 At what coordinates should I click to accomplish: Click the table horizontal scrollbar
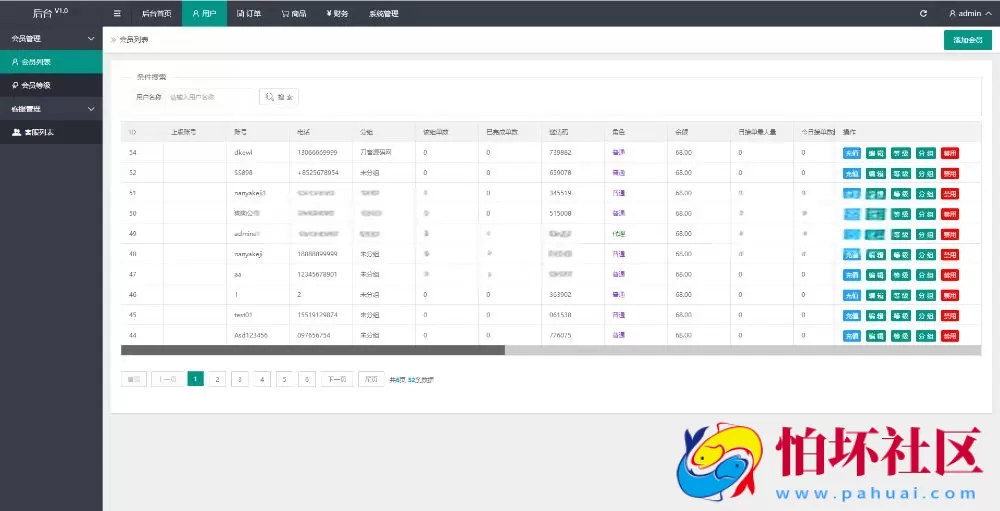(312, 350)
